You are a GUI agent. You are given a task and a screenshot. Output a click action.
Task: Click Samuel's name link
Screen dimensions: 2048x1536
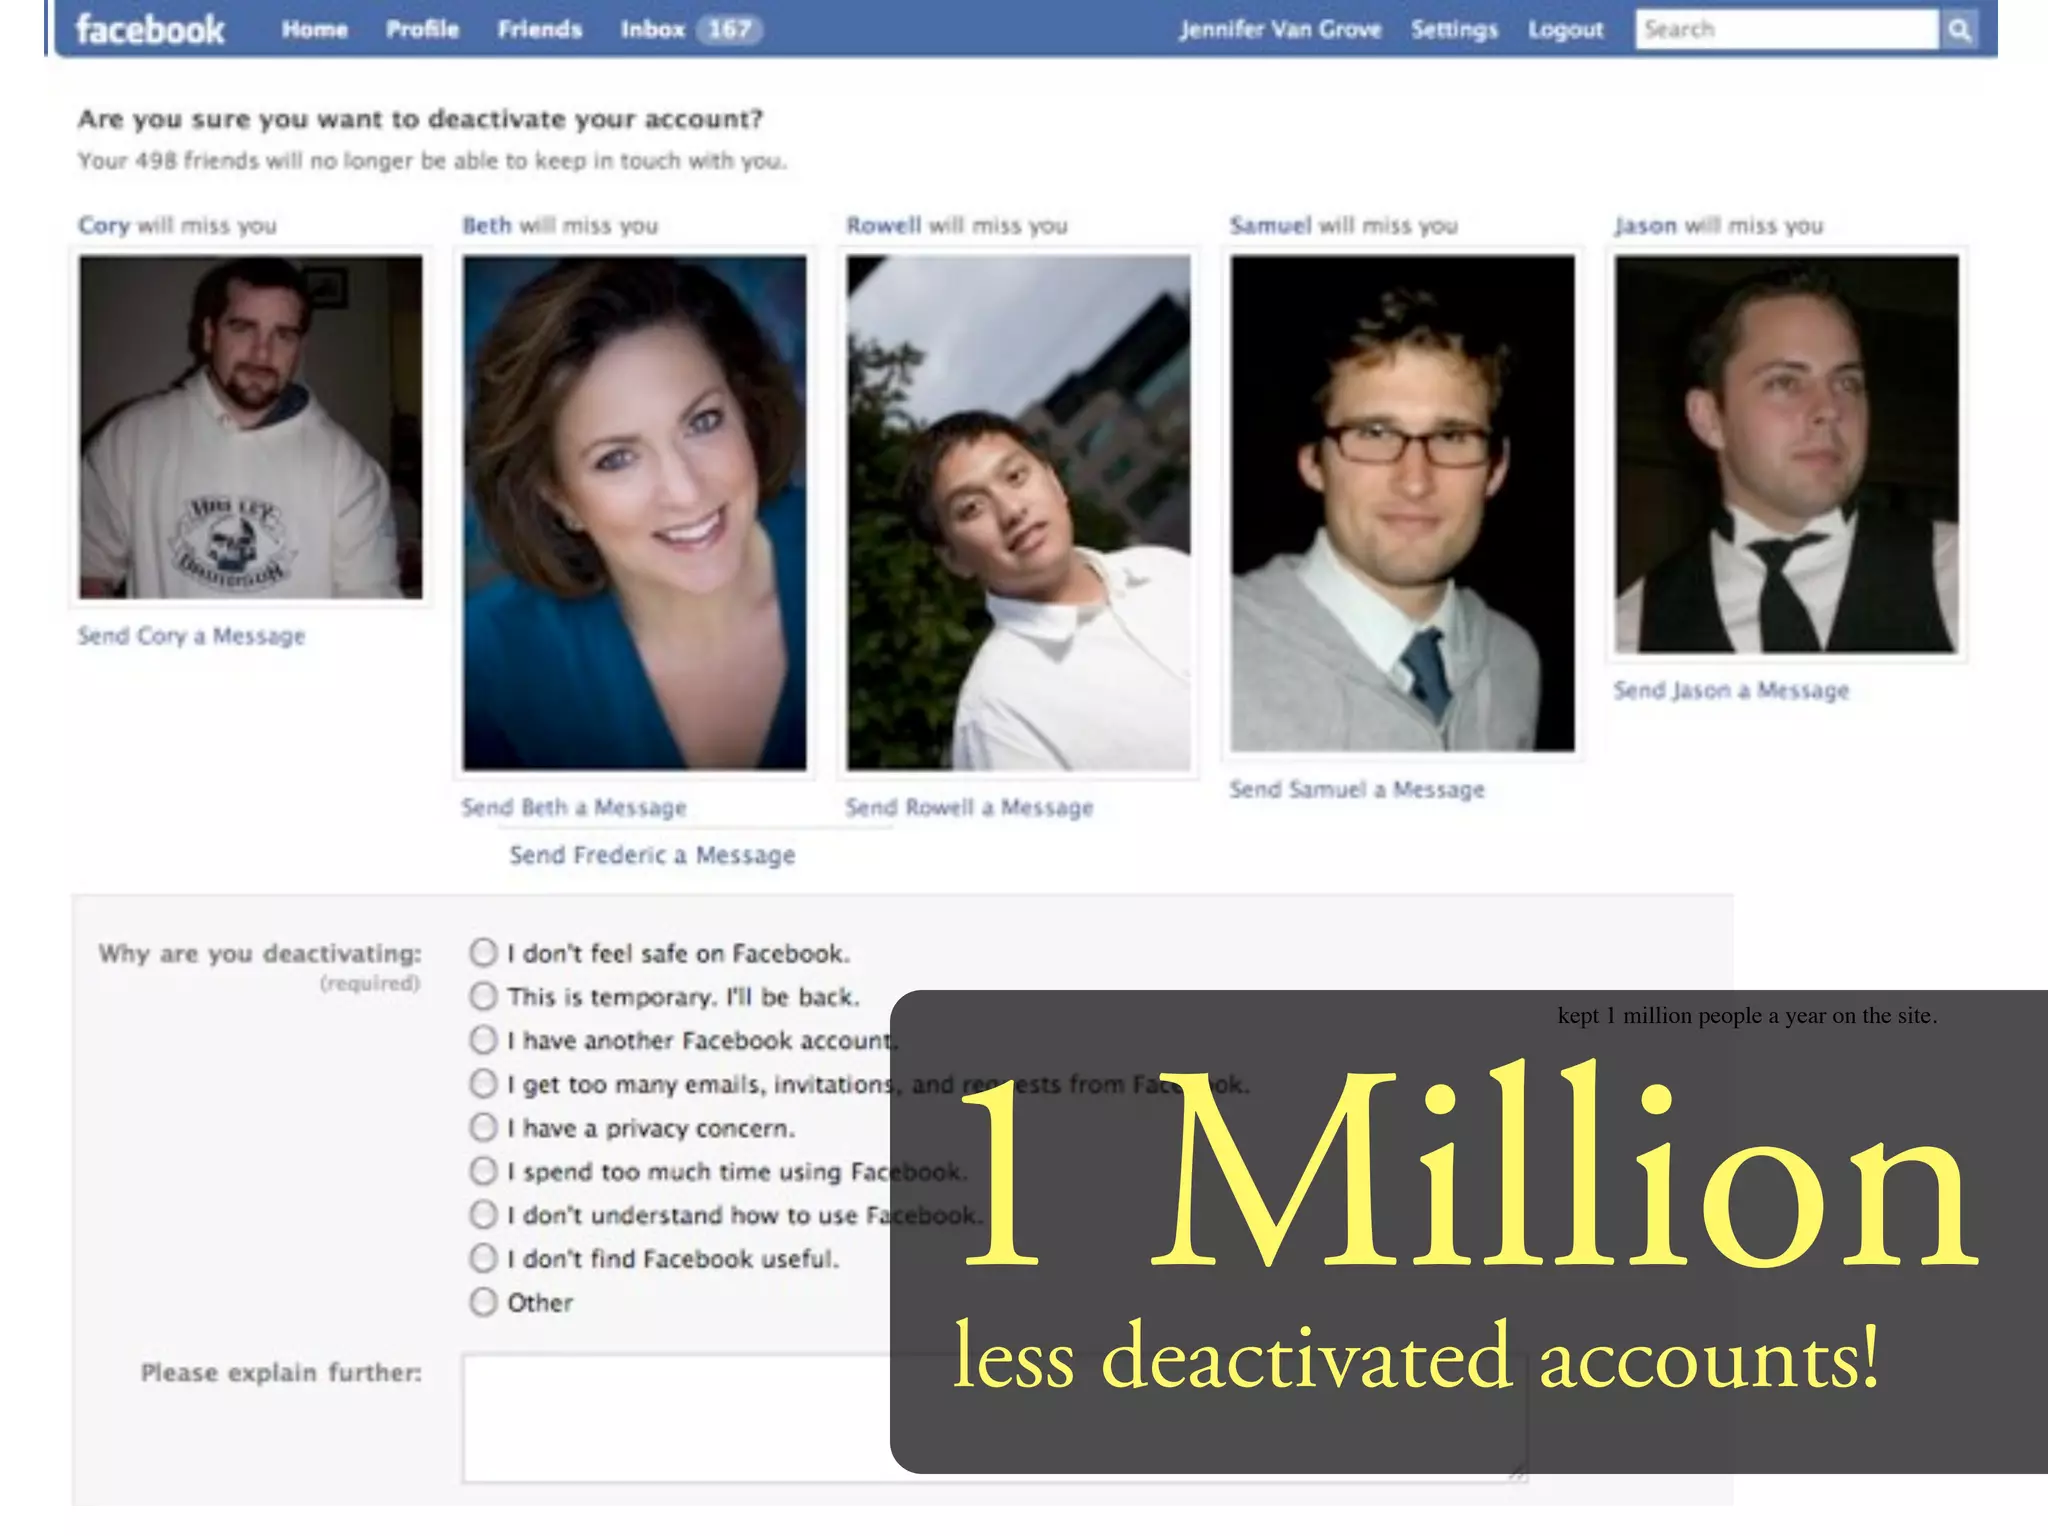[1270, 225]
